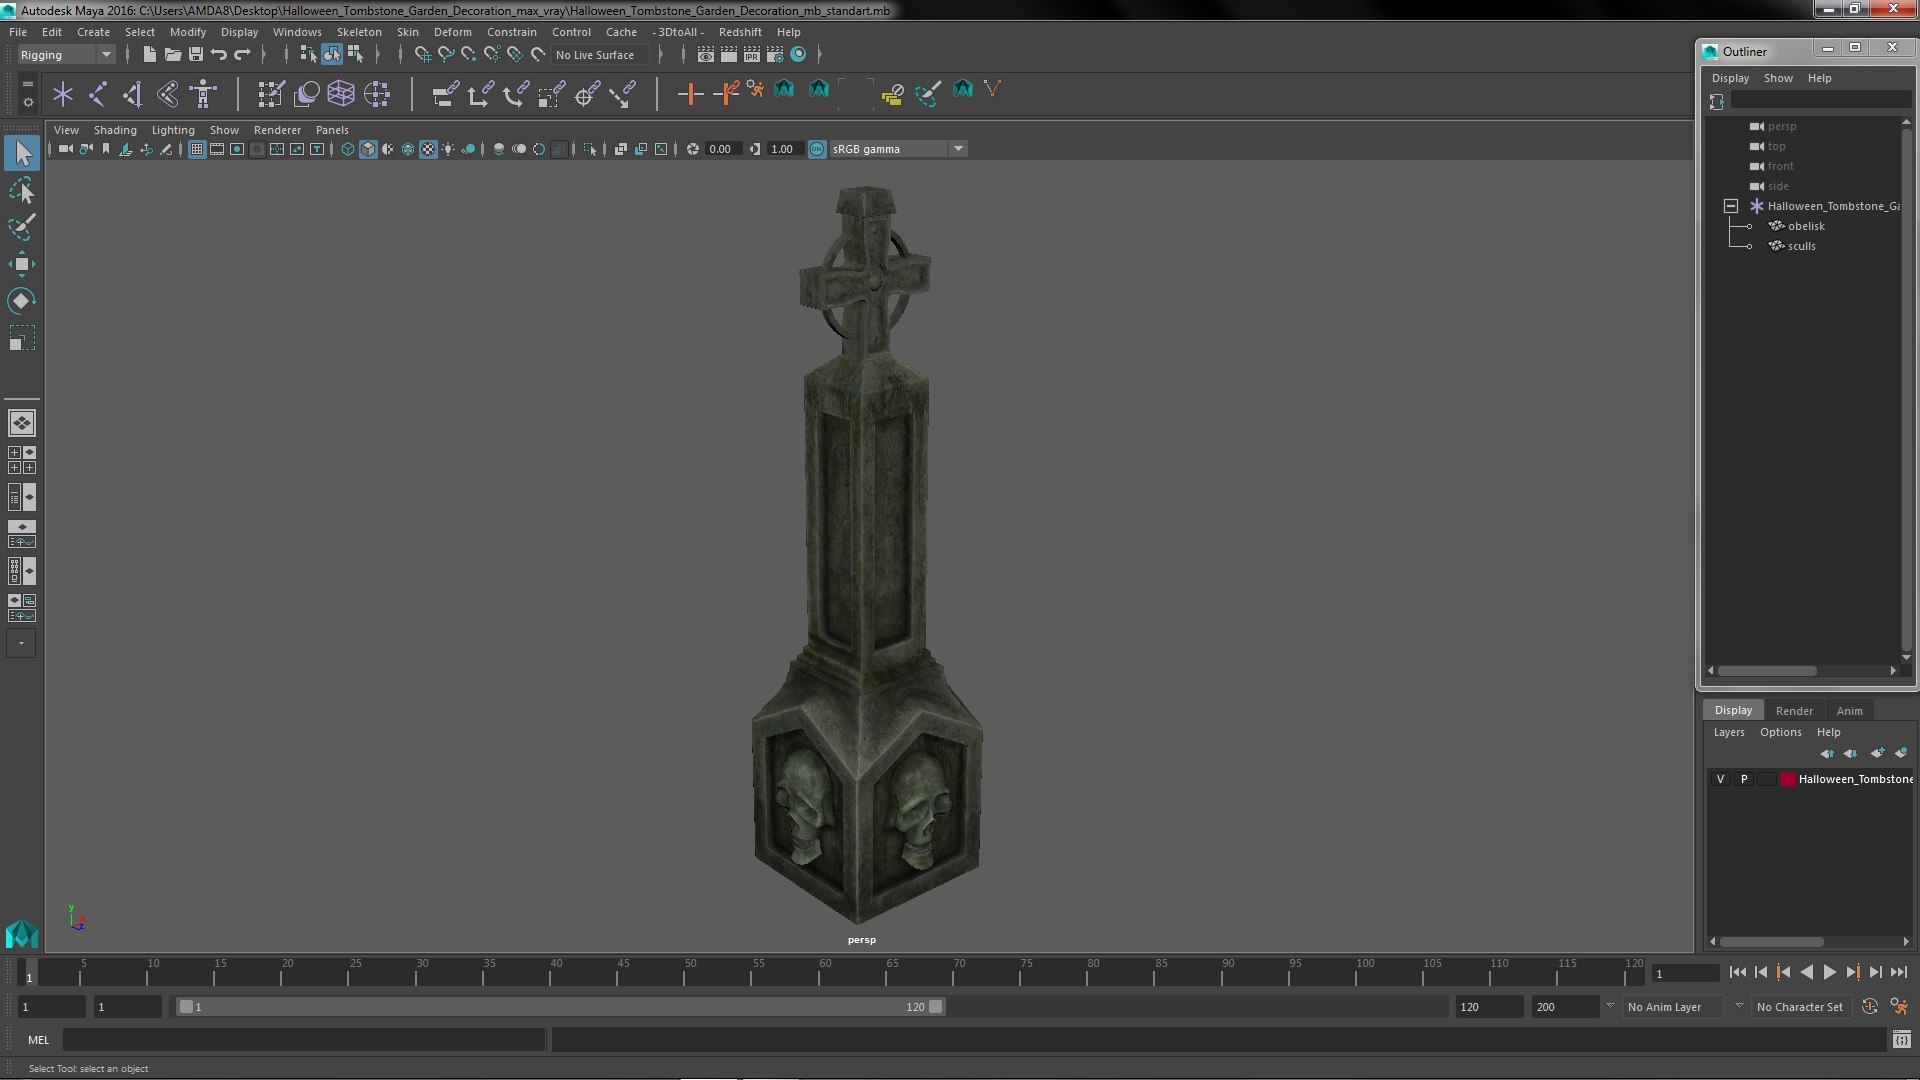Open Animation preferences running-man icon

(x=1899, y=1007)
